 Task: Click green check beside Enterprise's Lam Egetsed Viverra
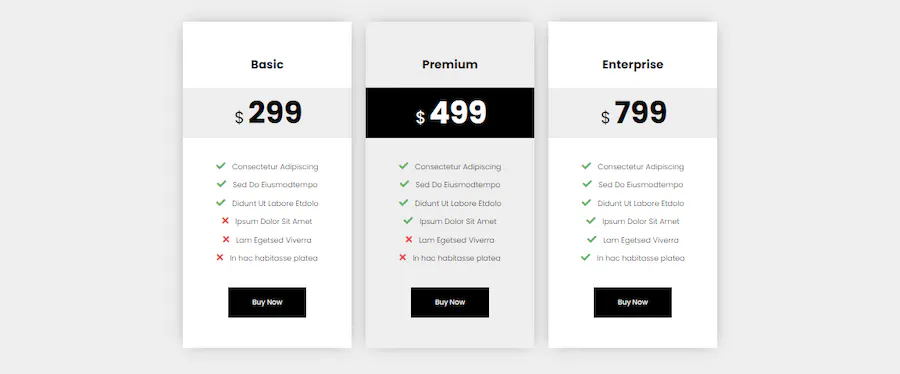592,239
